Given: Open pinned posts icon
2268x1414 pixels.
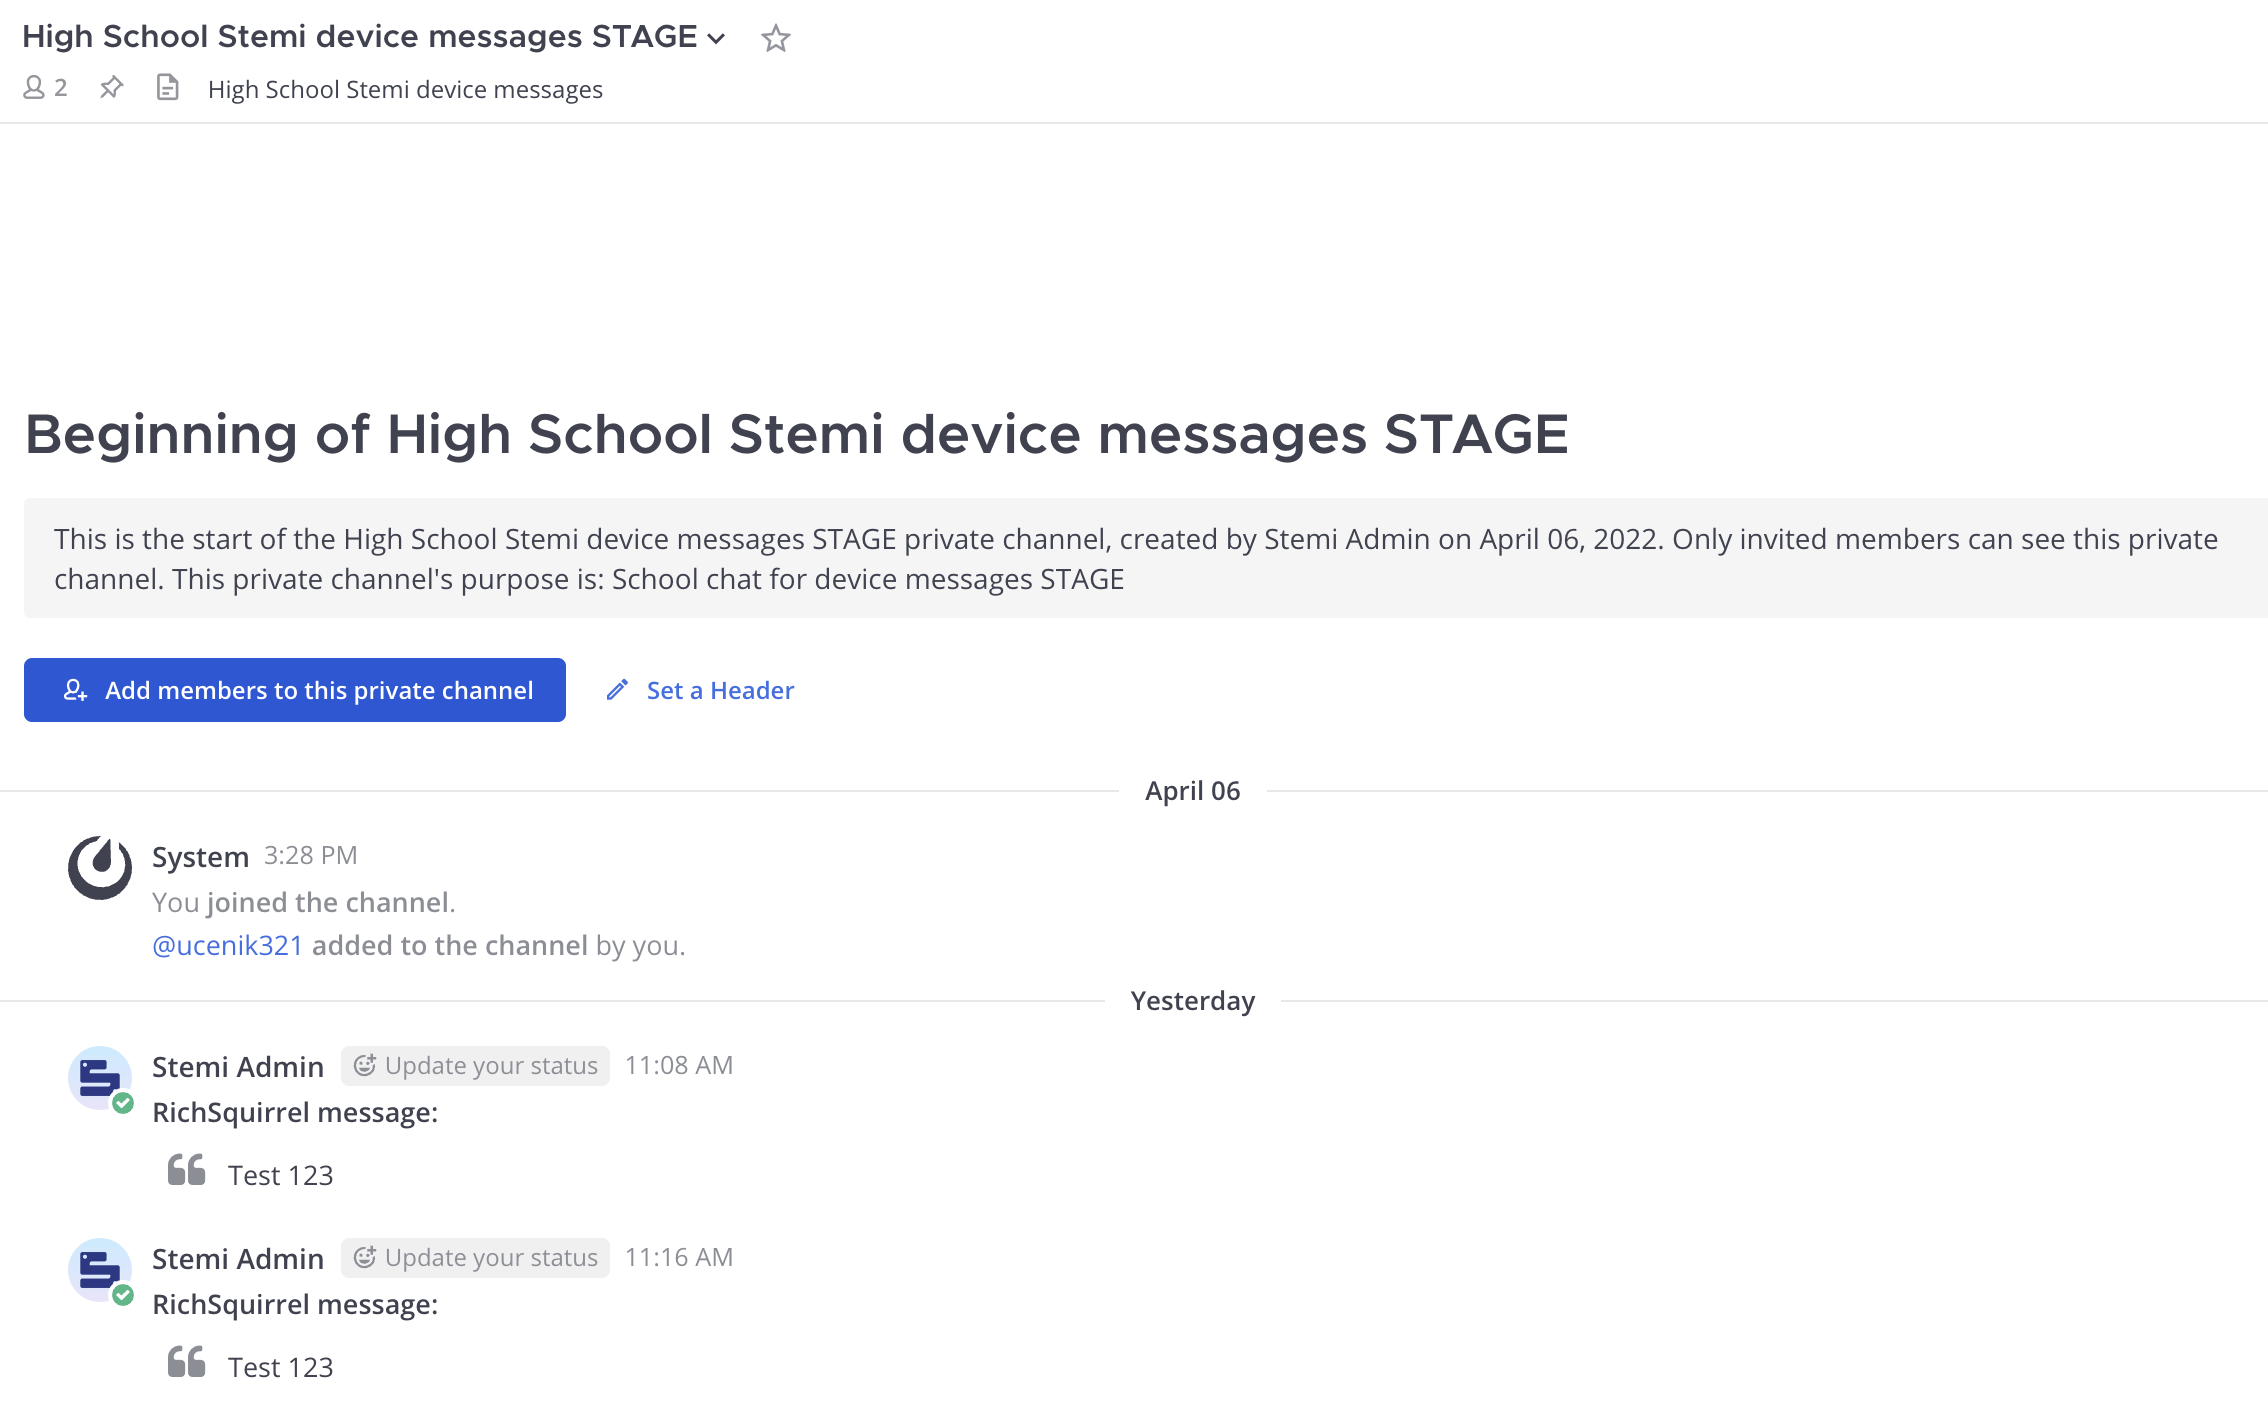Looking at the screenshot, I should [x=111, y=88].
